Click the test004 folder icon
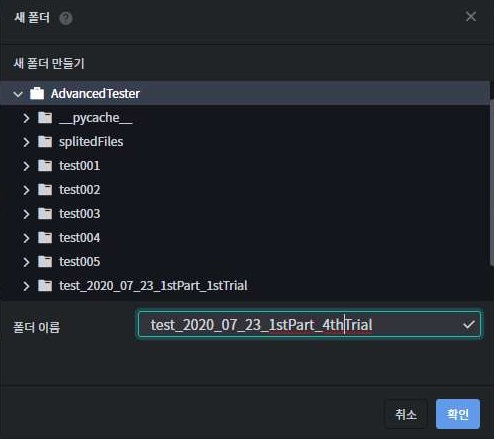The width and height of the screenshot is (494, 439). pos(45,238)
